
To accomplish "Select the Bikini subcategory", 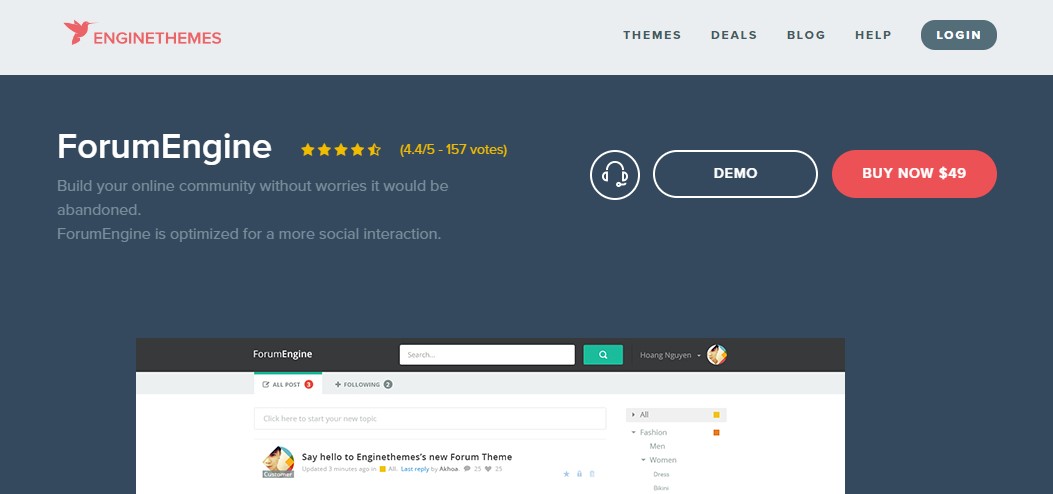I will click(661, 488).
